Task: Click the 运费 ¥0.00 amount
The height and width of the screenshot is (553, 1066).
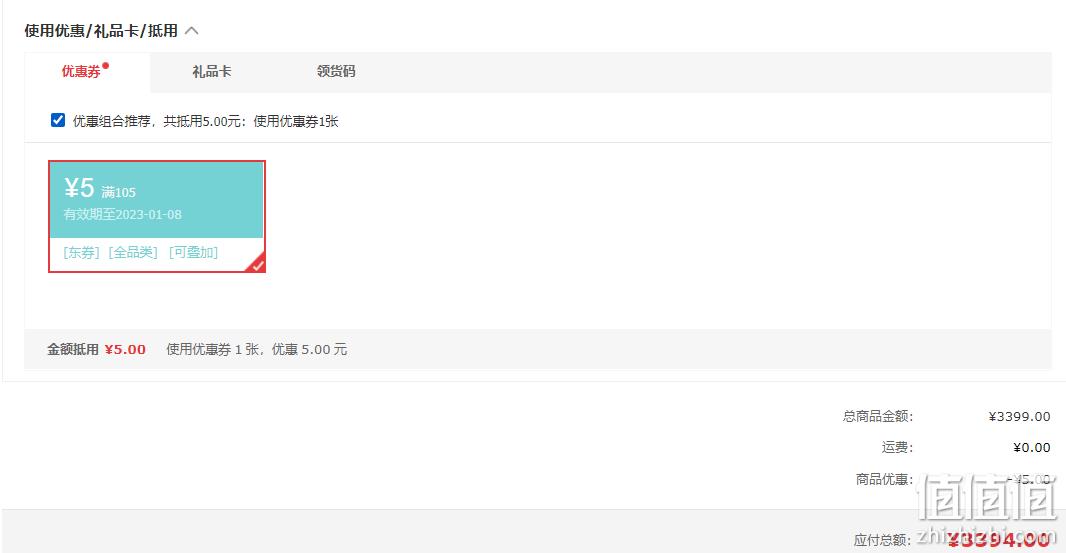Action: point(1031,448)
